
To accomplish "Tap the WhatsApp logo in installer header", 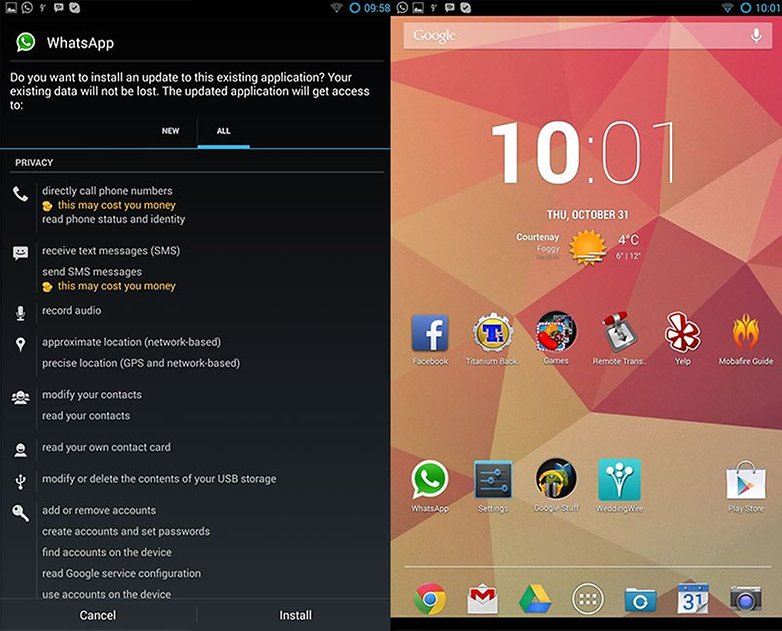I will pos(25,42).
